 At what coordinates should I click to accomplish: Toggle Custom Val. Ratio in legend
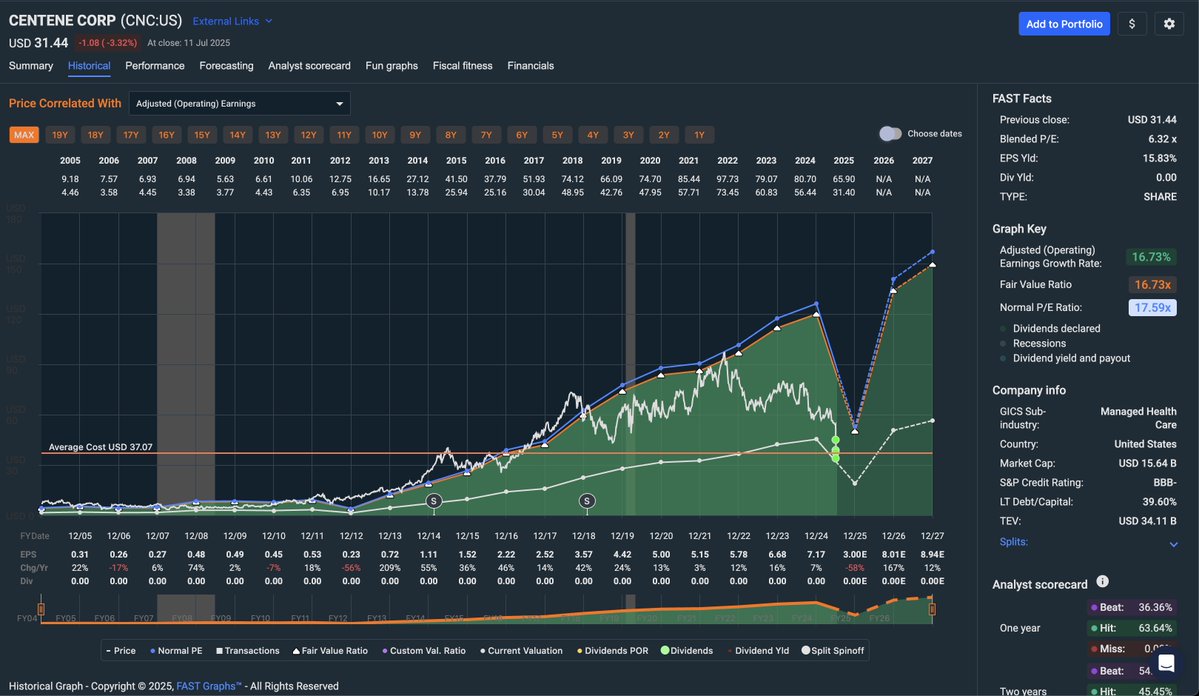[x=424, y=651]
